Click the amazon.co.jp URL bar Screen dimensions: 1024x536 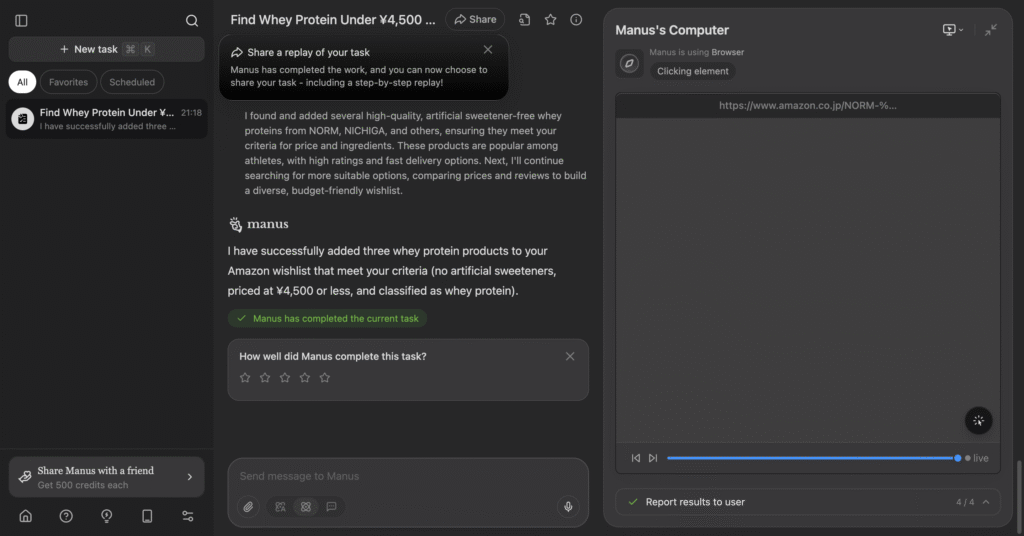808,105
